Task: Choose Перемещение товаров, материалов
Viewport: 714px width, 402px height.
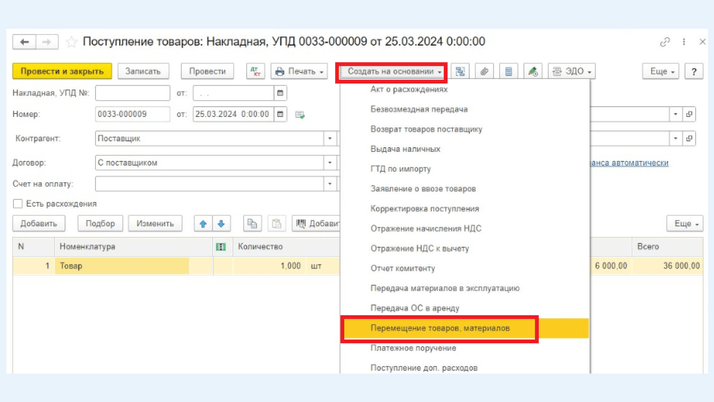Action: (x=465, y=328)
